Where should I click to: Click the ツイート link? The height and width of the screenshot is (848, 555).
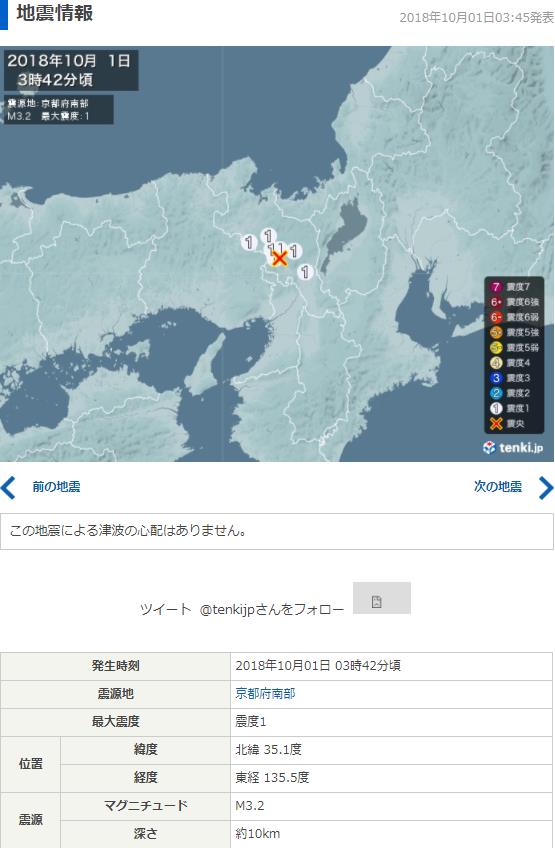165,610
